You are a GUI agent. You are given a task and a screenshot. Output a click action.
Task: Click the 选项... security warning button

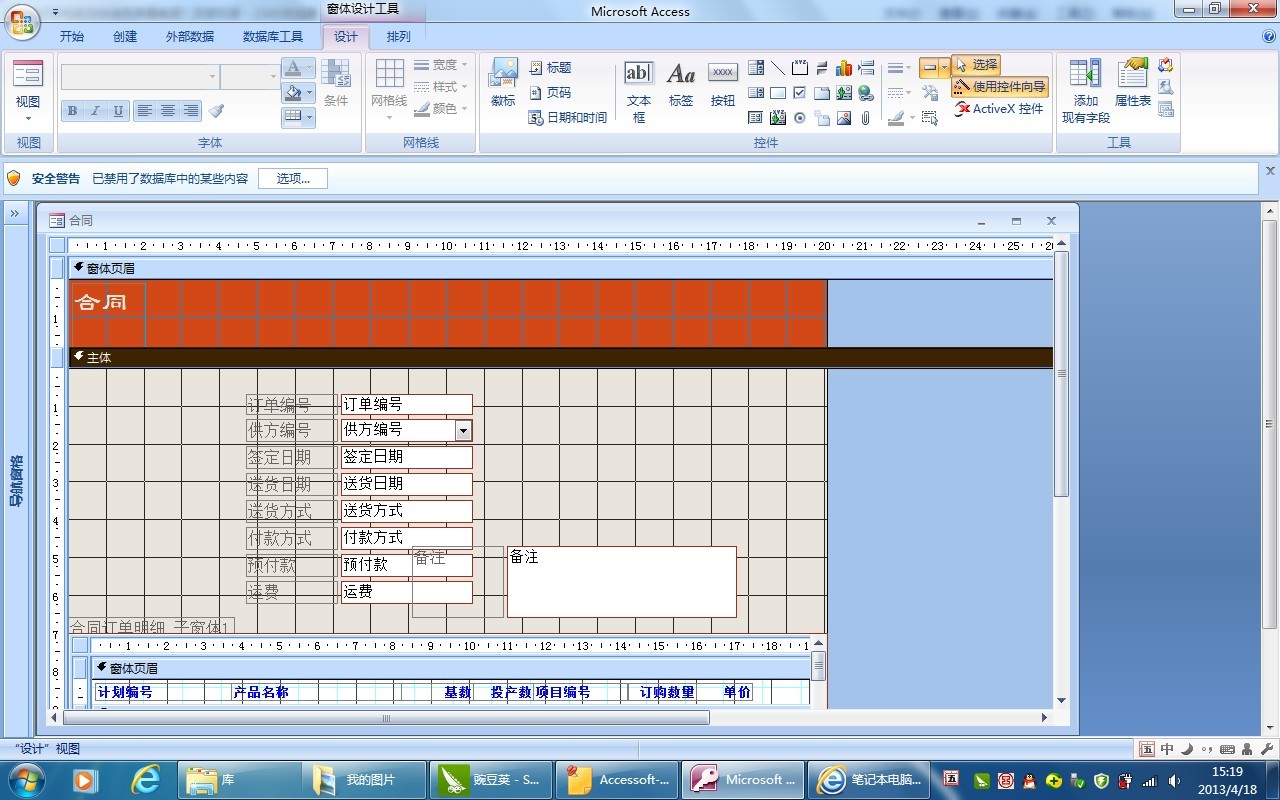point(293,179)
